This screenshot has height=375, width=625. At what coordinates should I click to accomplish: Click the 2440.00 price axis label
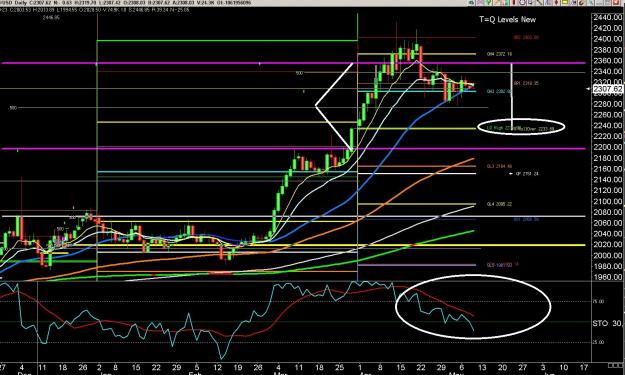pyautogui.click(x=607, y=18)
